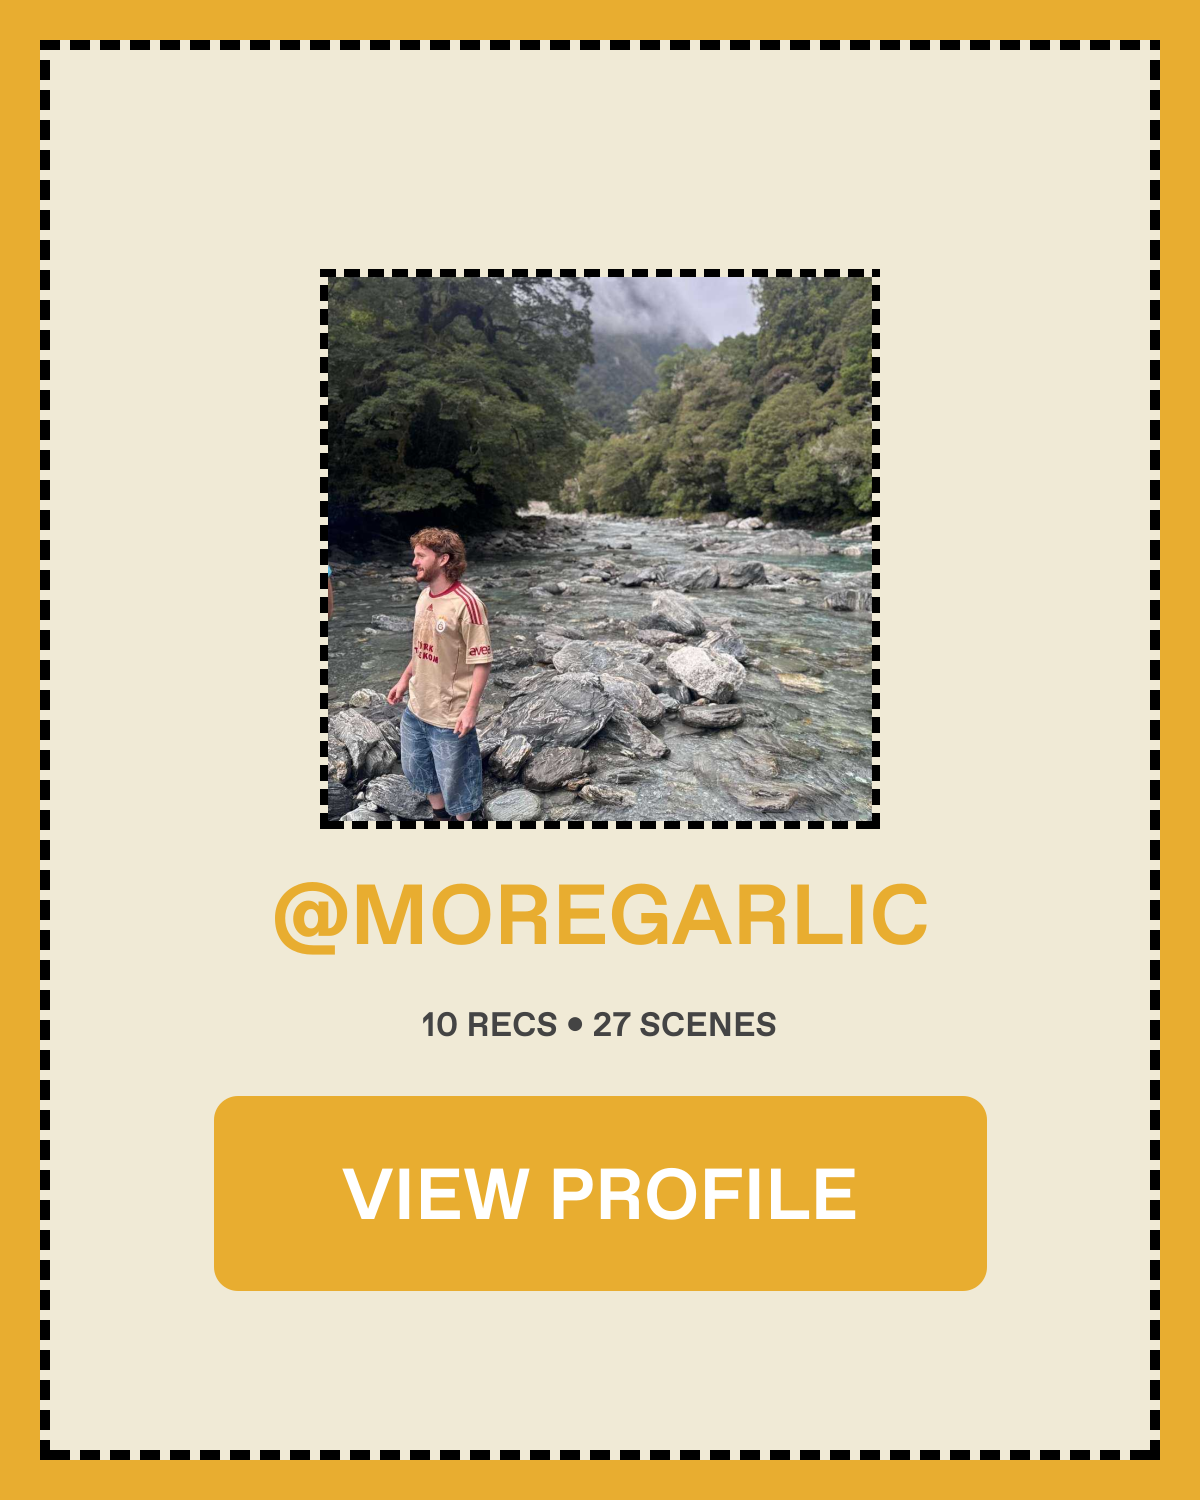The image size is (1200, 1500).
Task: Click the large pale rock in the river
Action: coord(705,672)
